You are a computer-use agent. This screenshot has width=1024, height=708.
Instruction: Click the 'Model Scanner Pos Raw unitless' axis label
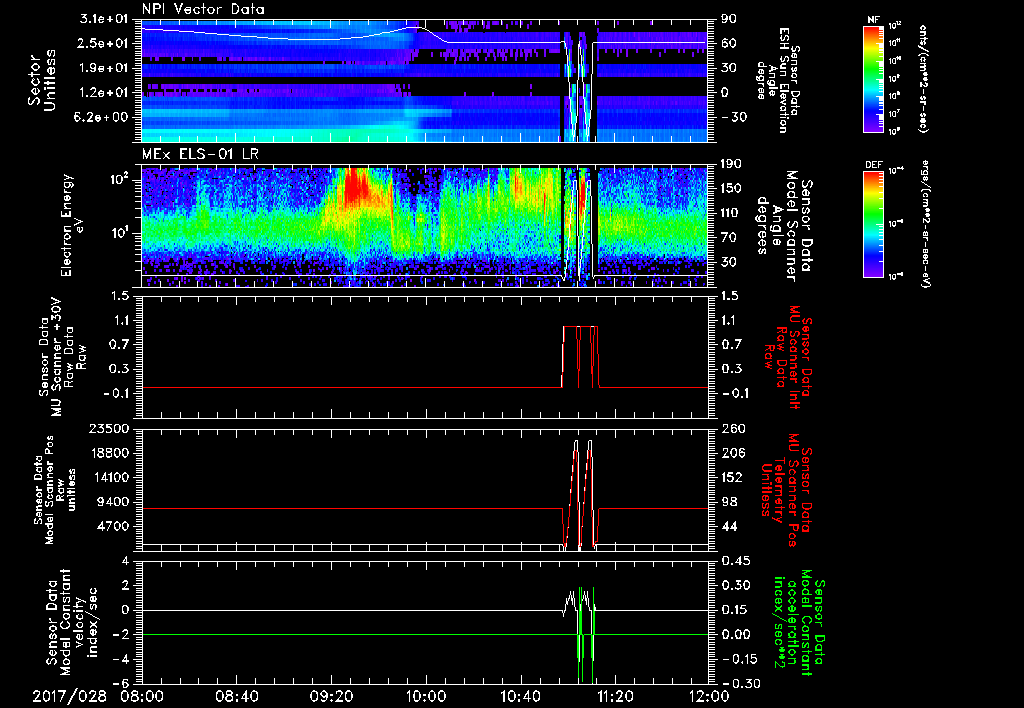(55, 490)
